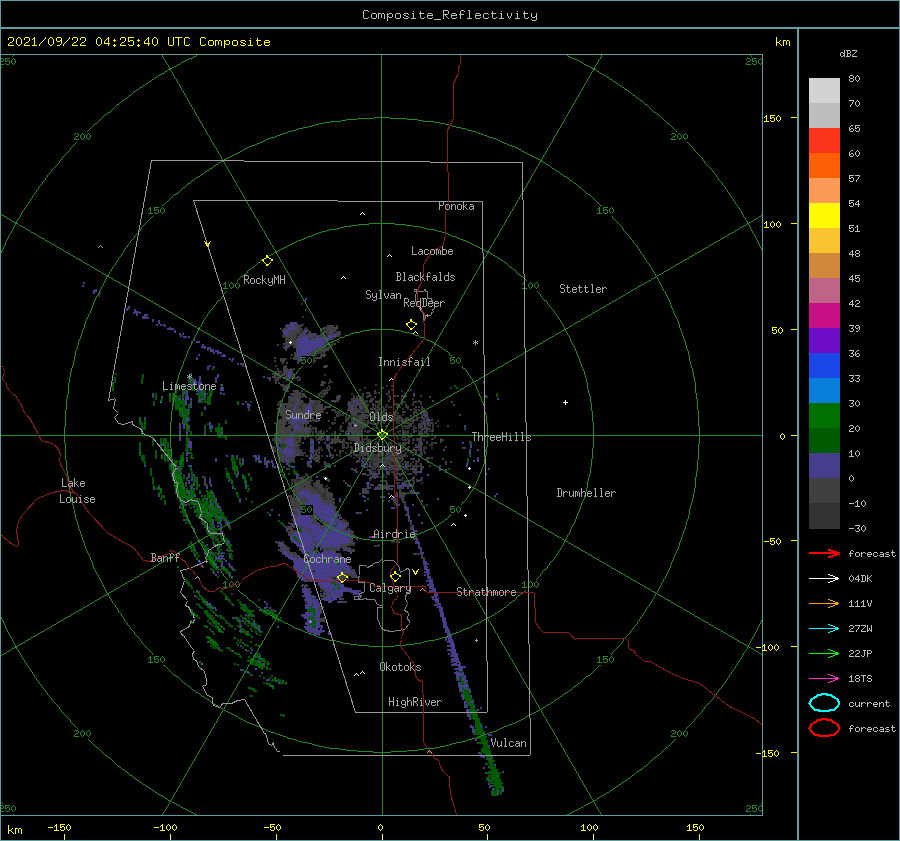
Task: Click the Limestone label
Action: pyautogui.click(x=189, y=386)
